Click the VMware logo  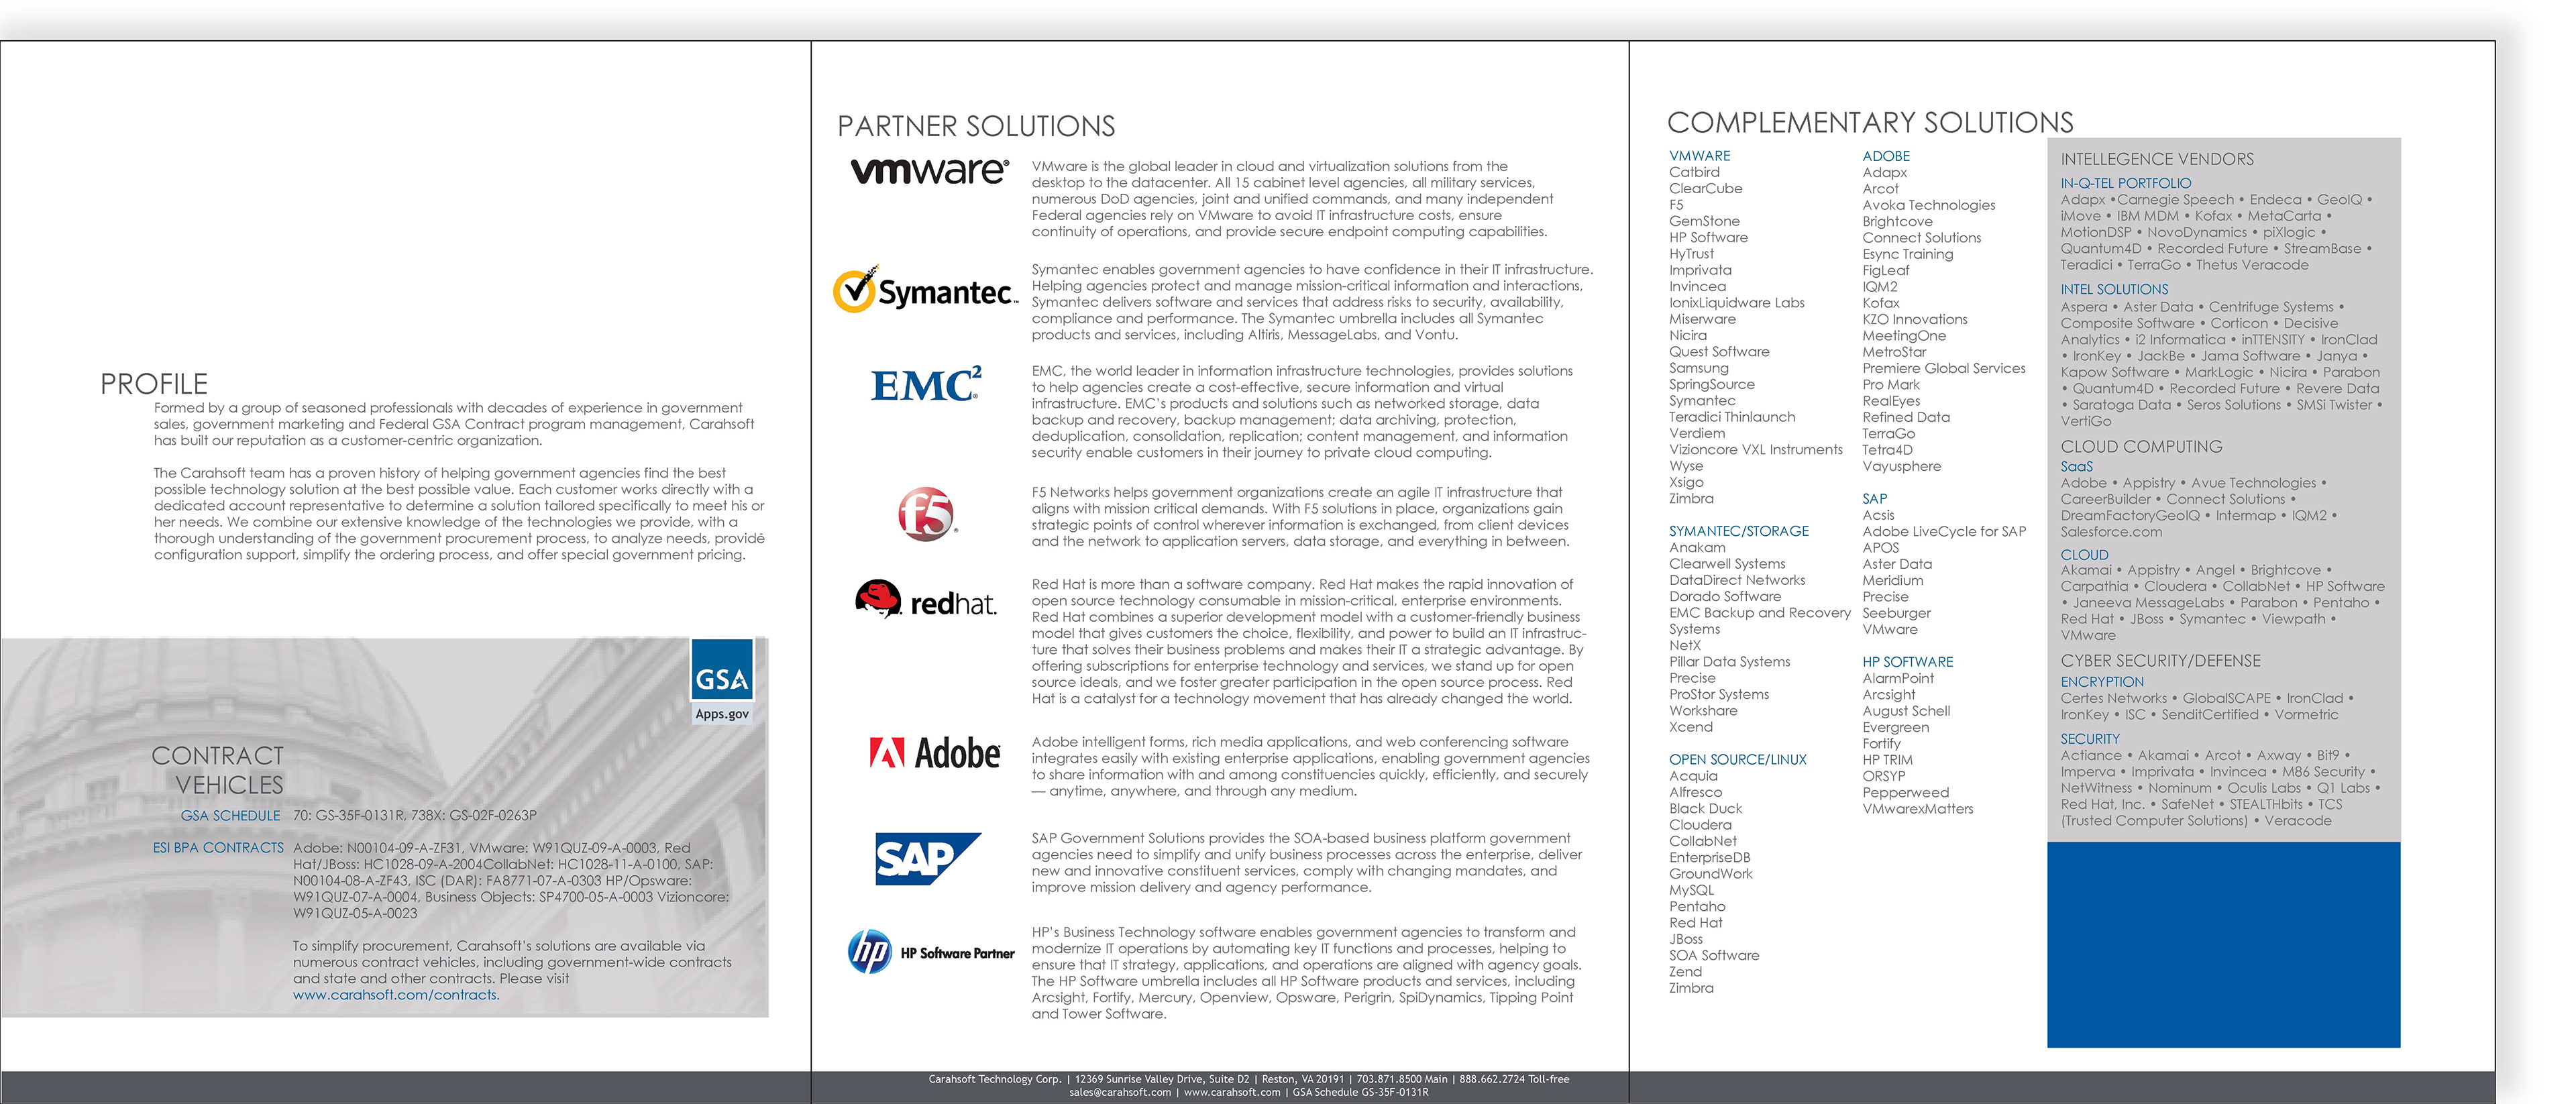(929, 171)
